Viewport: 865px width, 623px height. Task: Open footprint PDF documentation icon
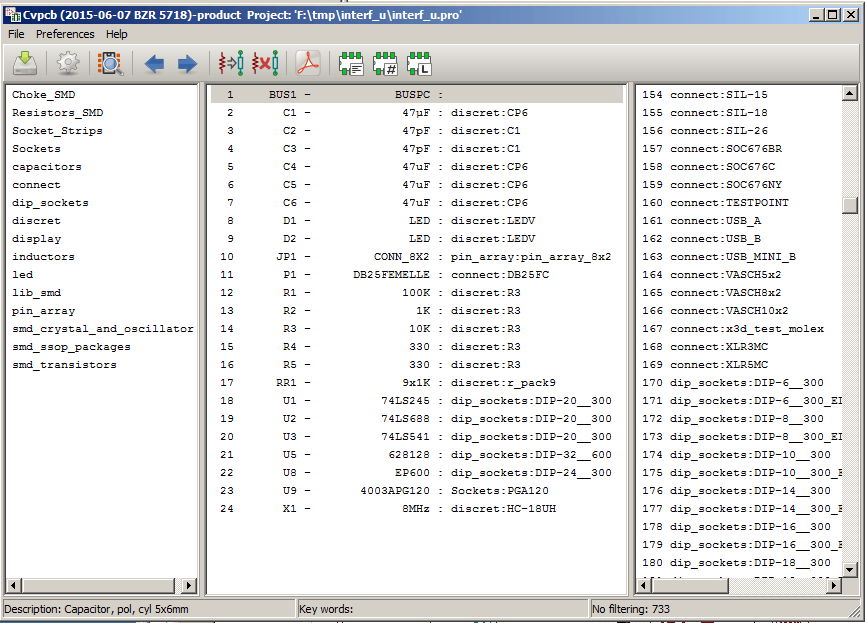pyautogui.click(x=308, y=64)
